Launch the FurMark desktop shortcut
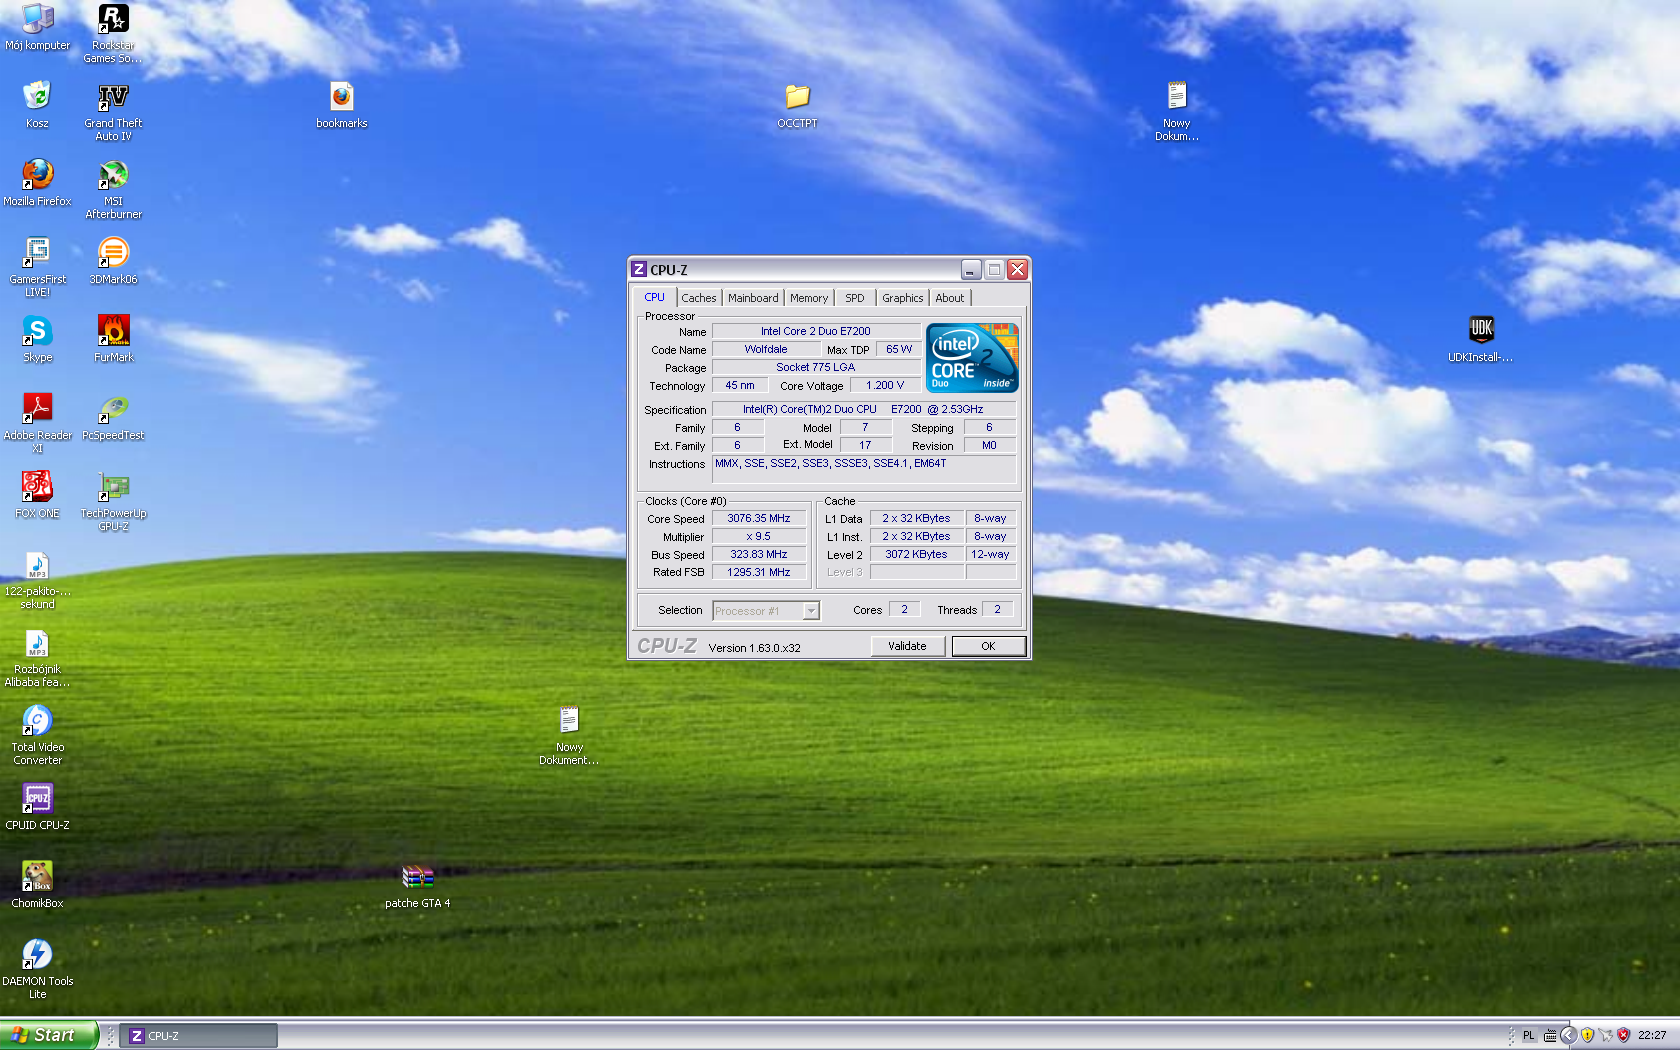1680x1050 pixels. (x=113, y=338)
